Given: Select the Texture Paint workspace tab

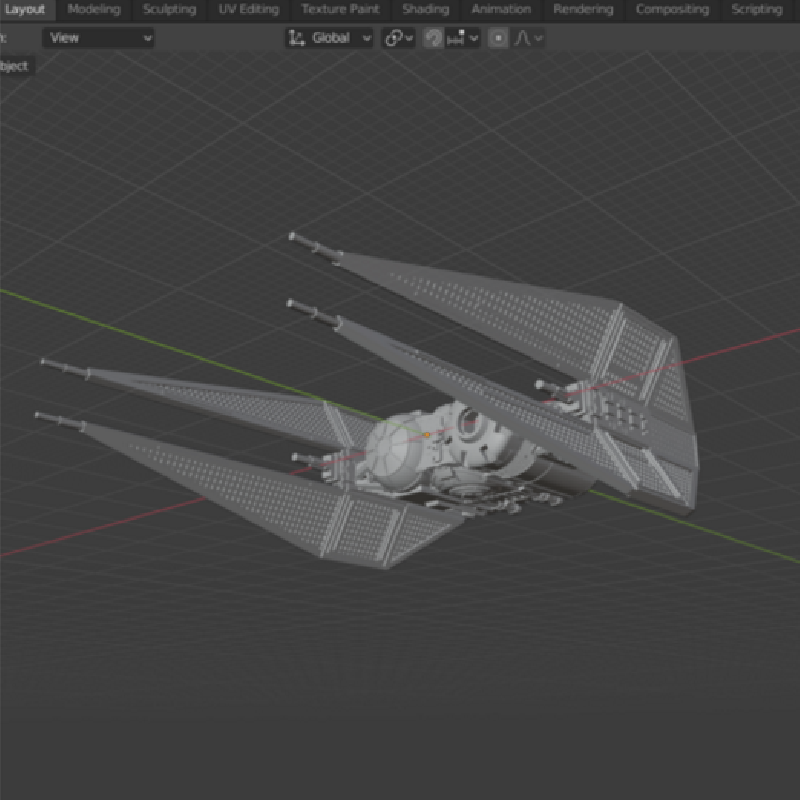Looking at the screenshot, I should (340, 9).
